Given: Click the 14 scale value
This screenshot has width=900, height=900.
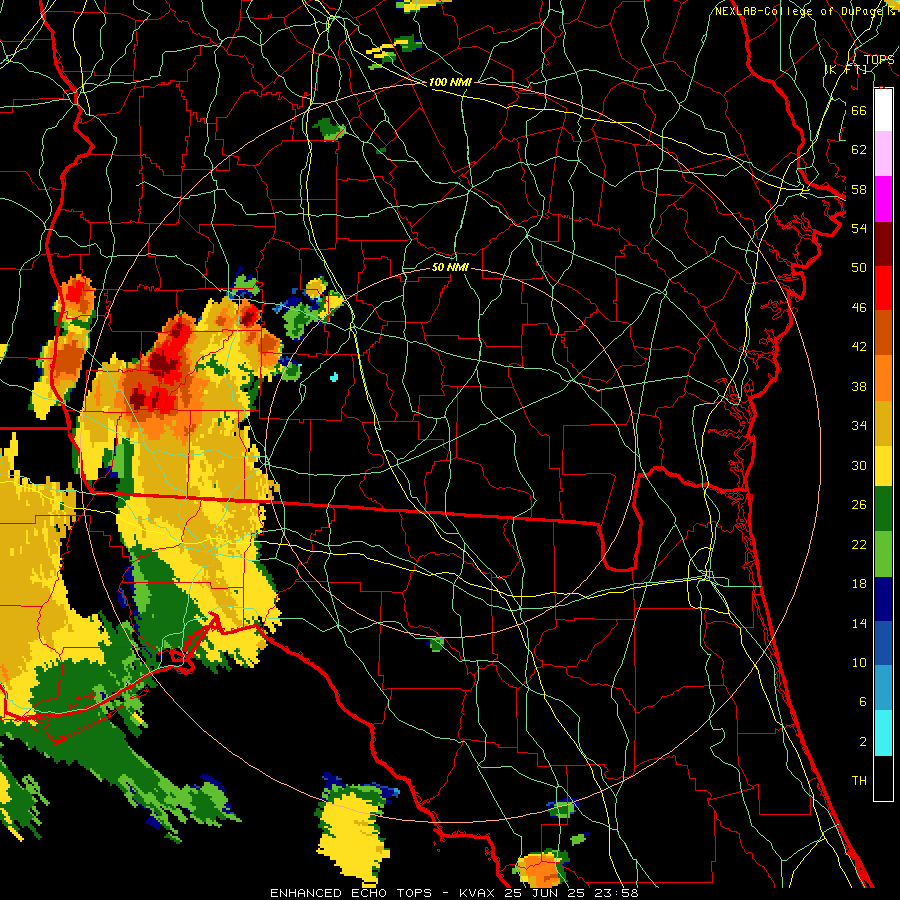Looking at the screenshot, I should coord(859,623).
